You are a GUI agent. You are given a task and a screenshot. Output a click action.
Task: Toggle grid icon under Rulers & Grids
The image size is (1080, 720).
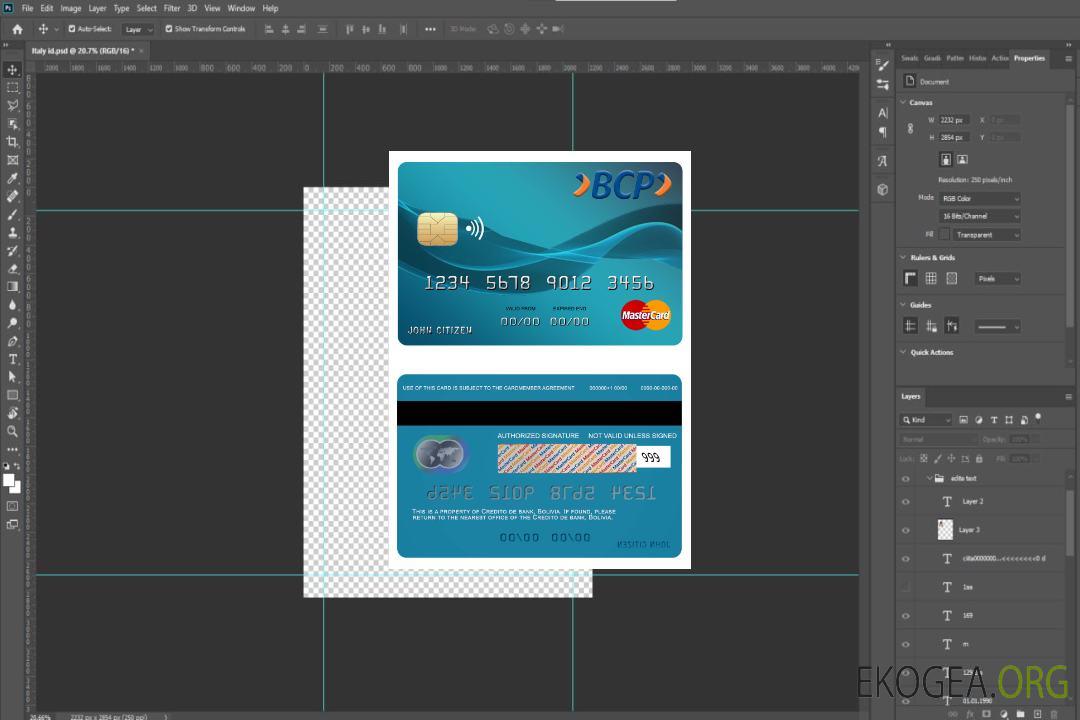coord(931,278)
